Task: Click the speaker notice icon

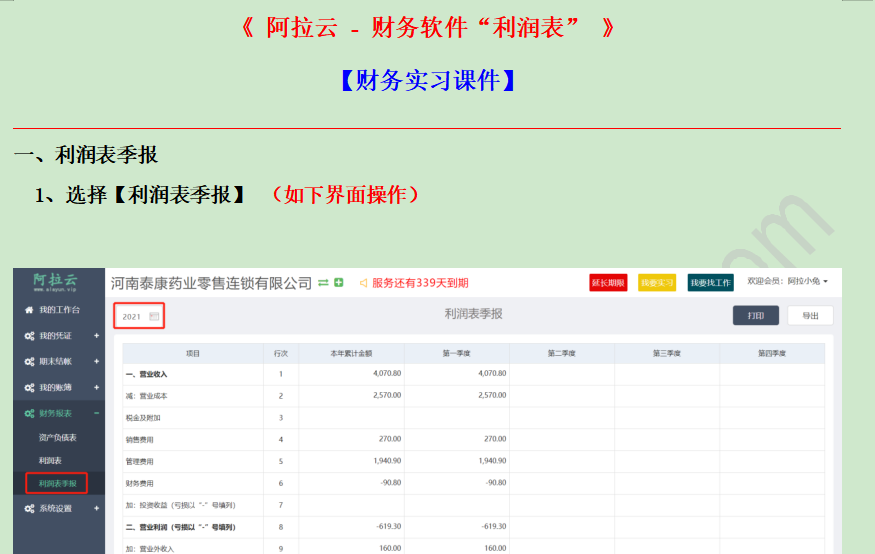Action: point(363,283)
